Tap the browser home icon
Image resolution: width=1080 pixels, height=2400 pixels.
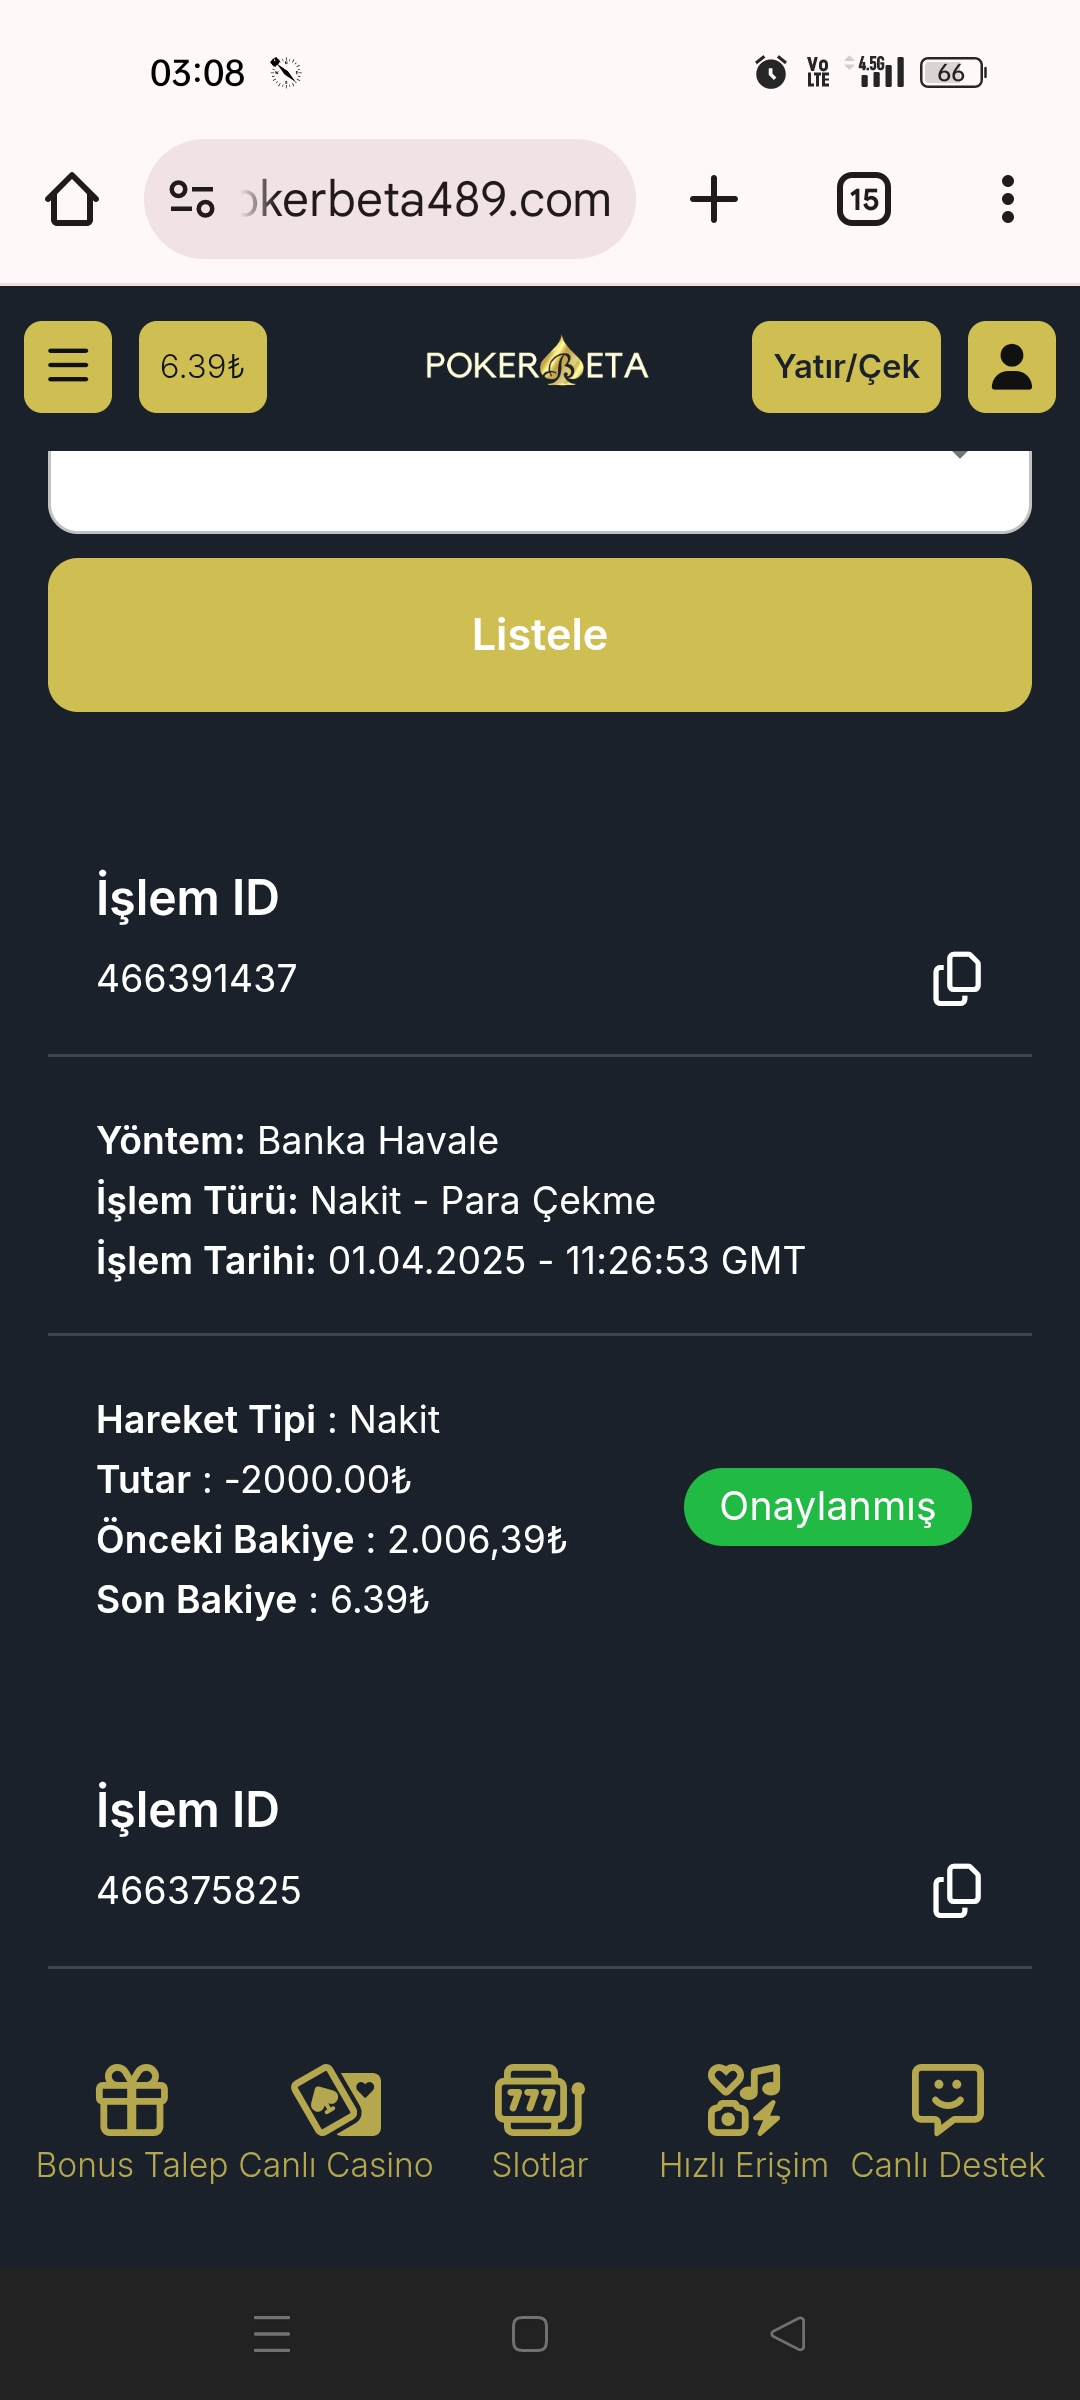(72, 199)
